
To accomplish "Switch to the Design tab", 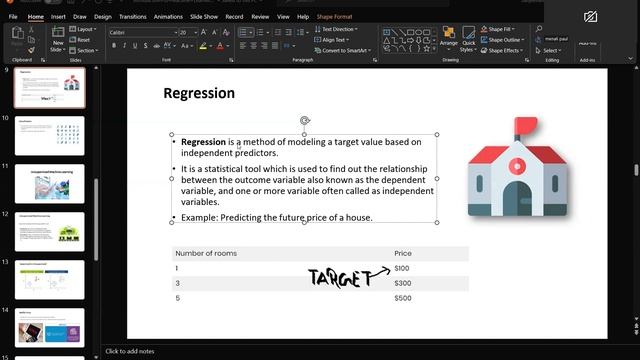I will coord(102,17).
